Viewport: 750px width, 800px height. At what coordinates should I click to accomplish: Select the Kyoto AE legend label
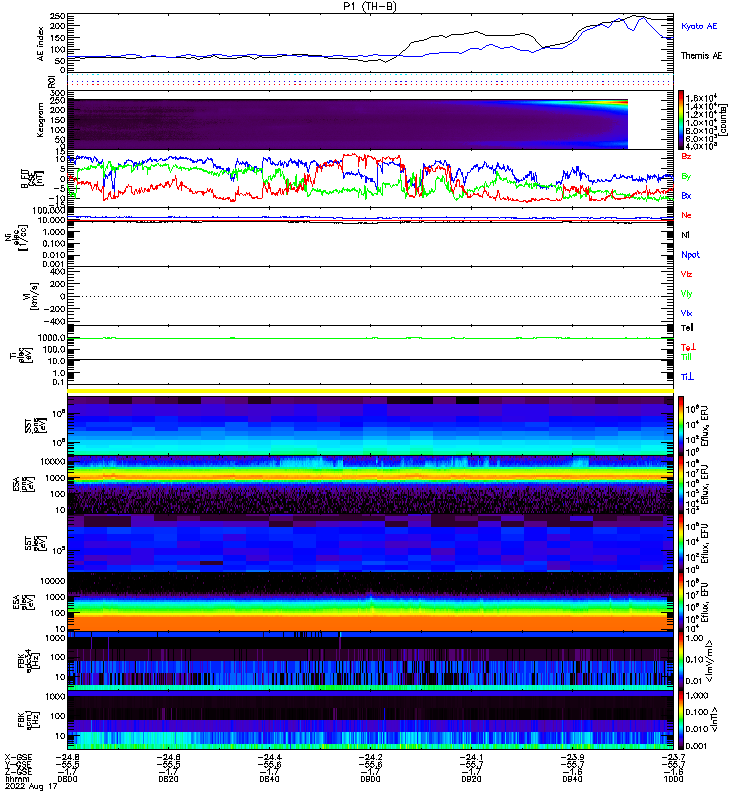[699, 26]
